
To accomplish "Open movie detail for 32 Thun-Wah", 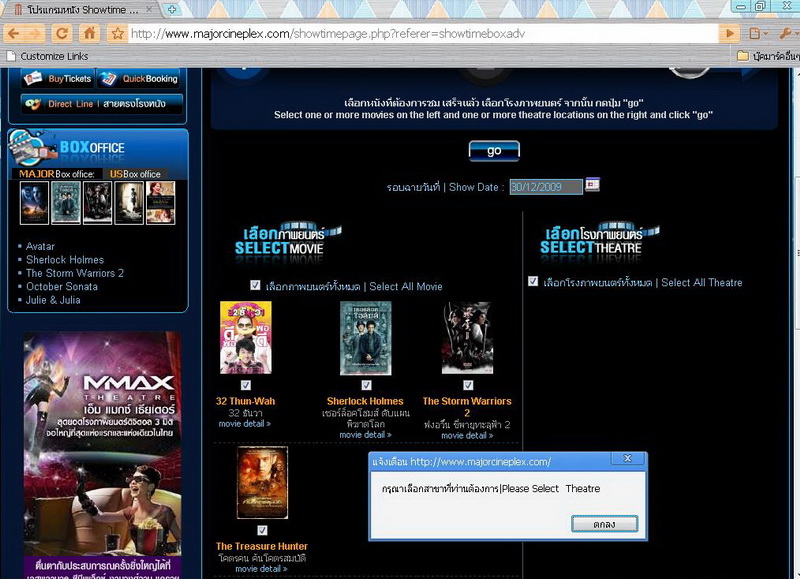I will click(x=245, y=424).
